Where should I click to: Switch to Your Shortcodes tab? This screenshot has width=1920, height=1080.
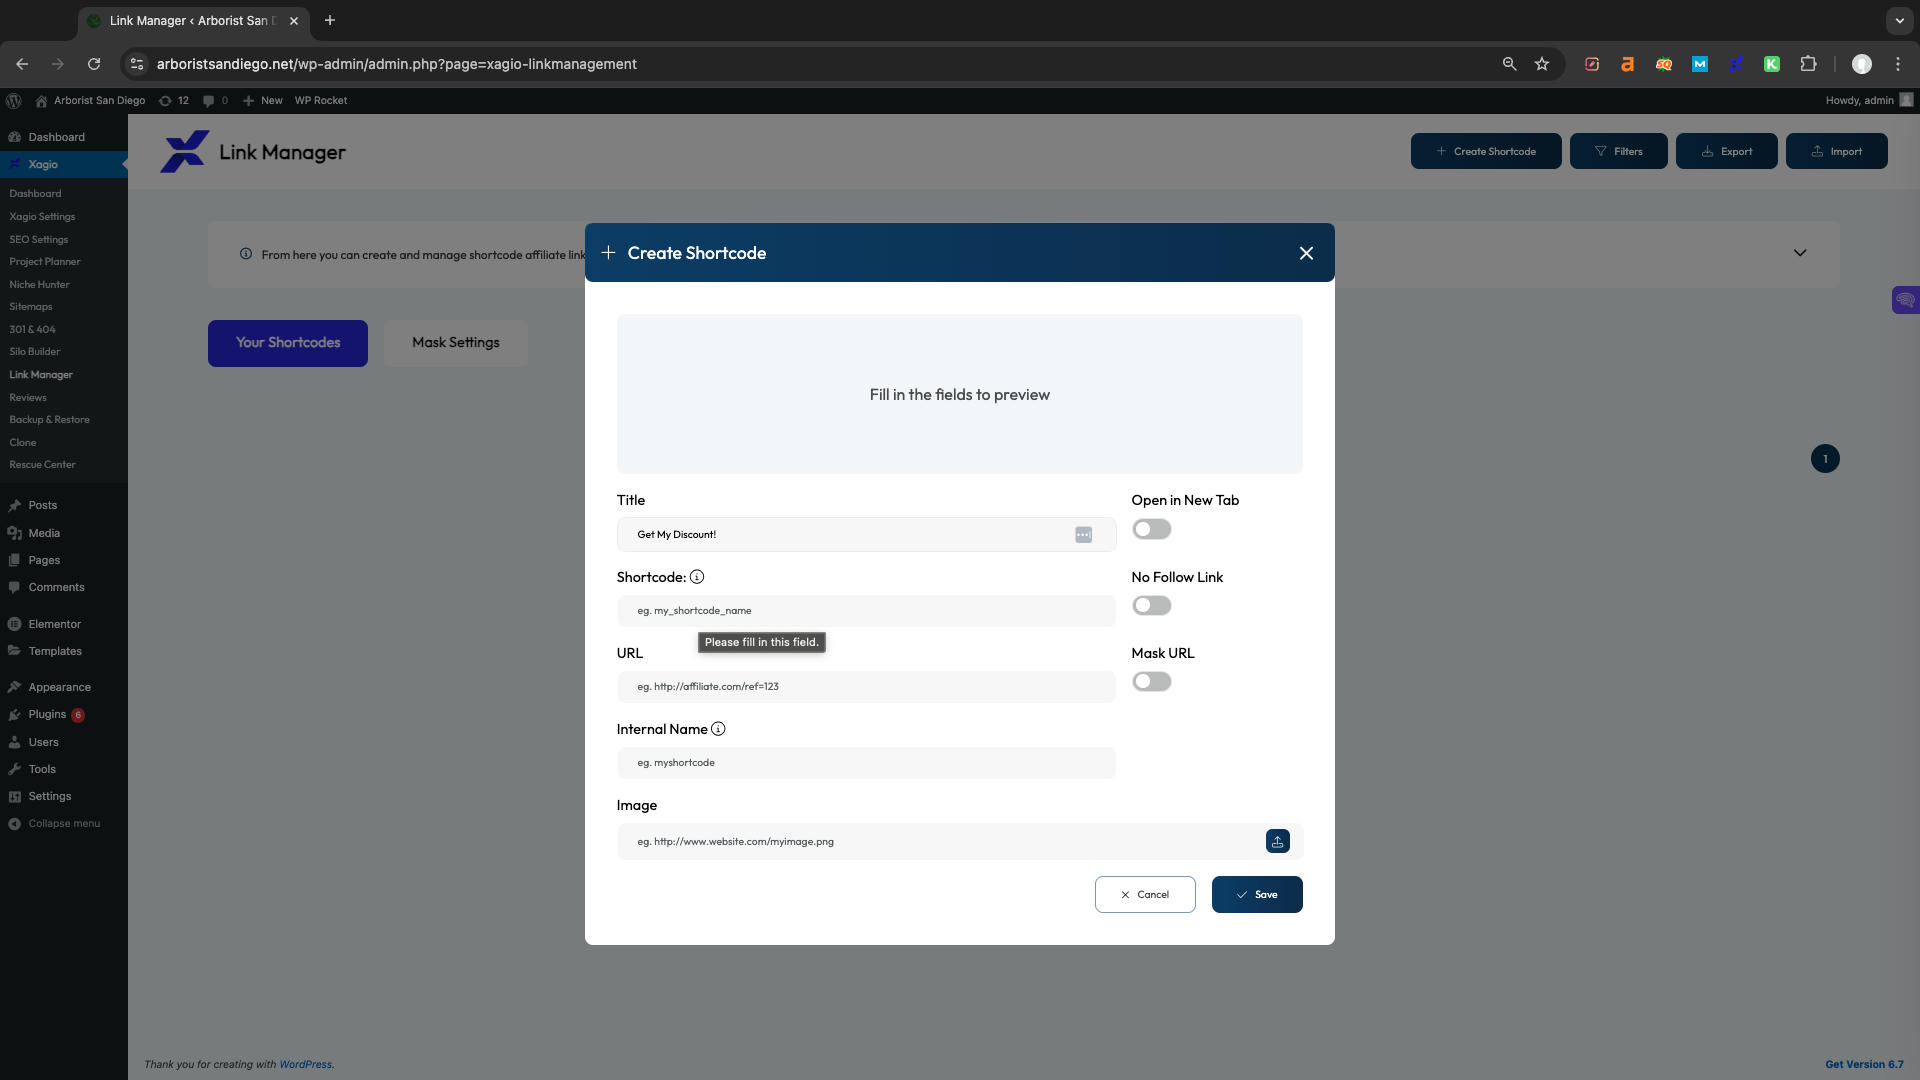coord(288,343)
